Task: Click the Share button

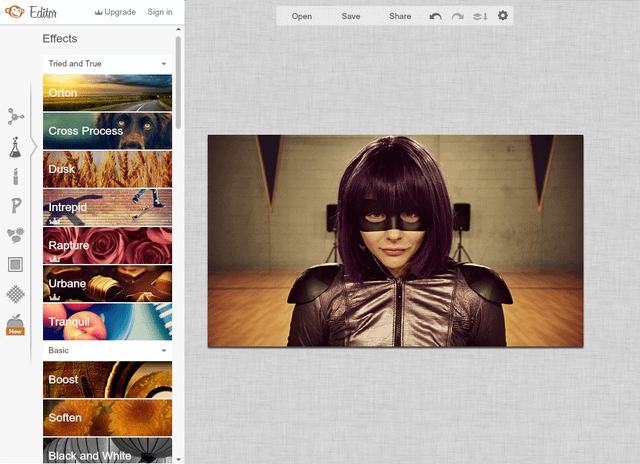Action: pyautogui.click(x=400, y=16)
